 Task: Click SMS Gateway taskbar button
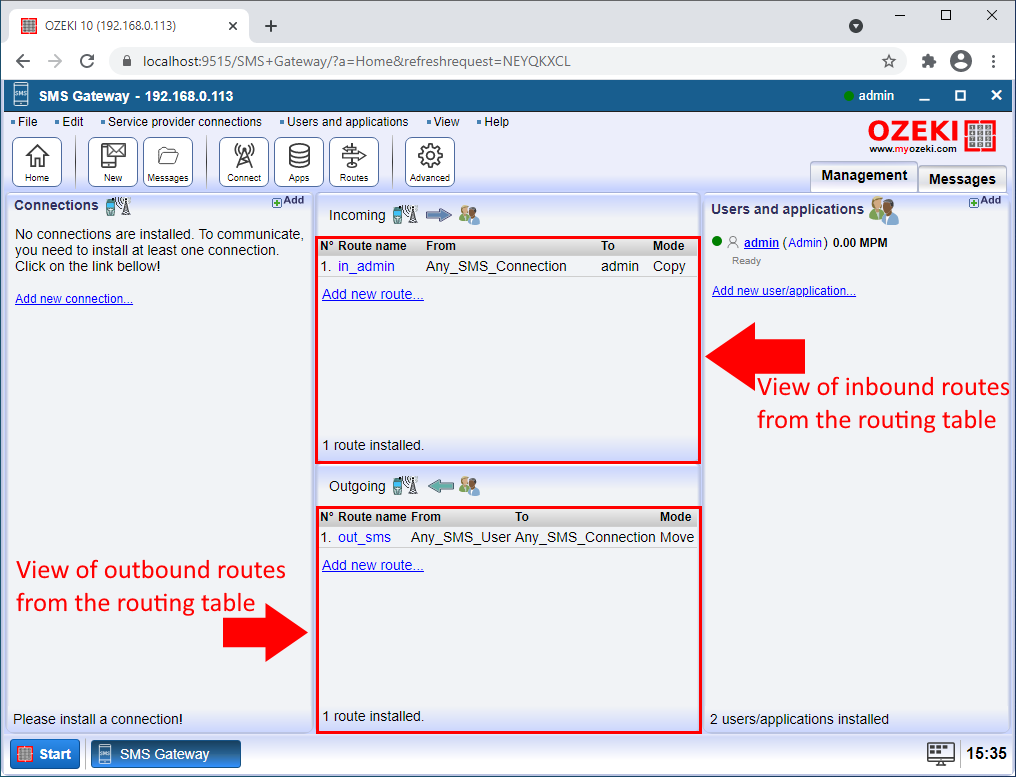point(166,754)
